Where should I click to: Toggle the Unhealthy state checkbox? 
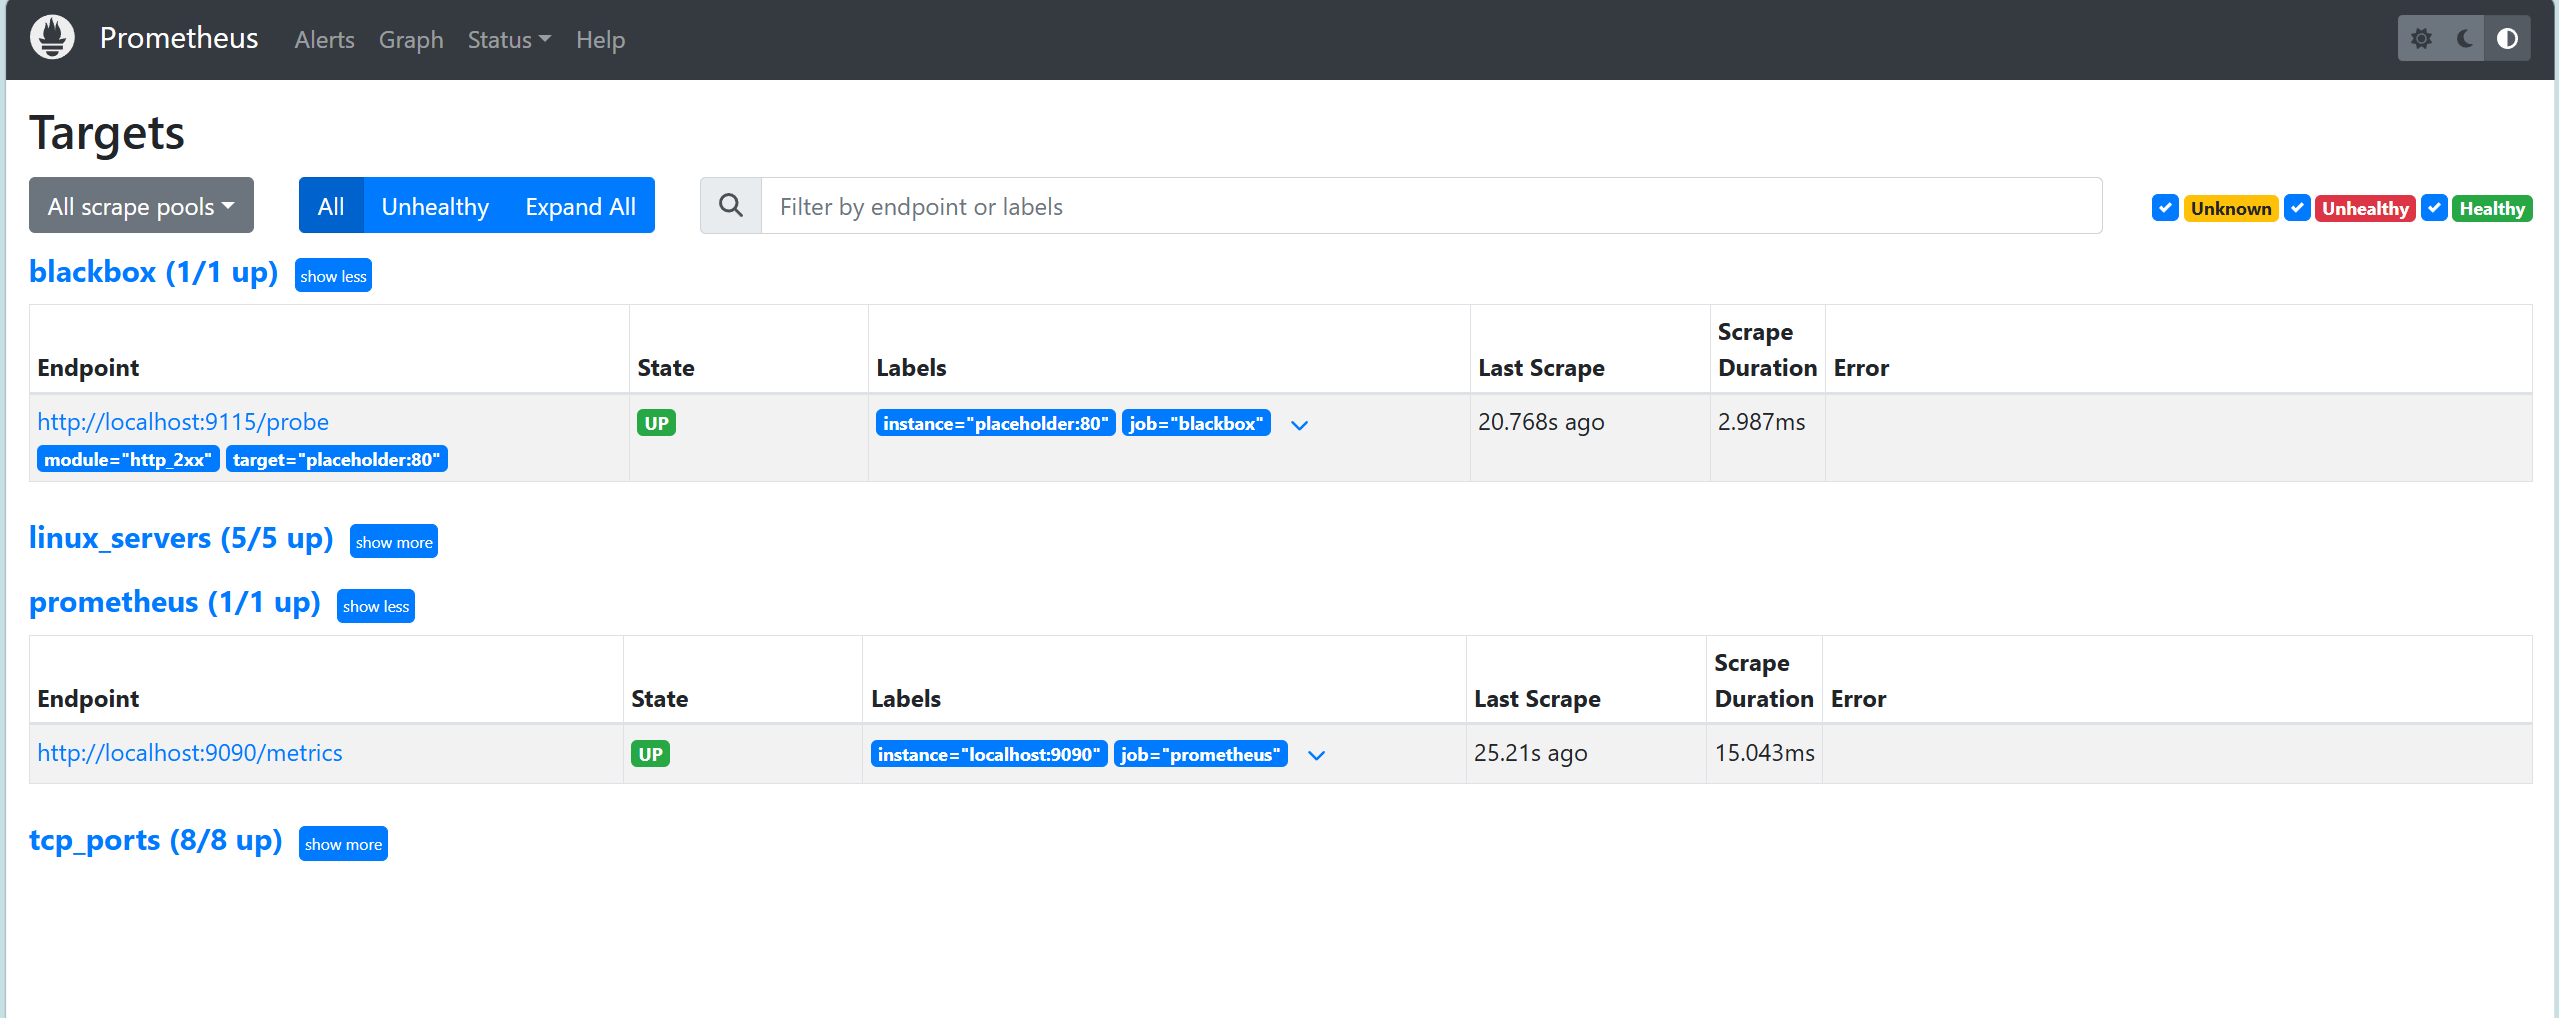point(2297,208)
